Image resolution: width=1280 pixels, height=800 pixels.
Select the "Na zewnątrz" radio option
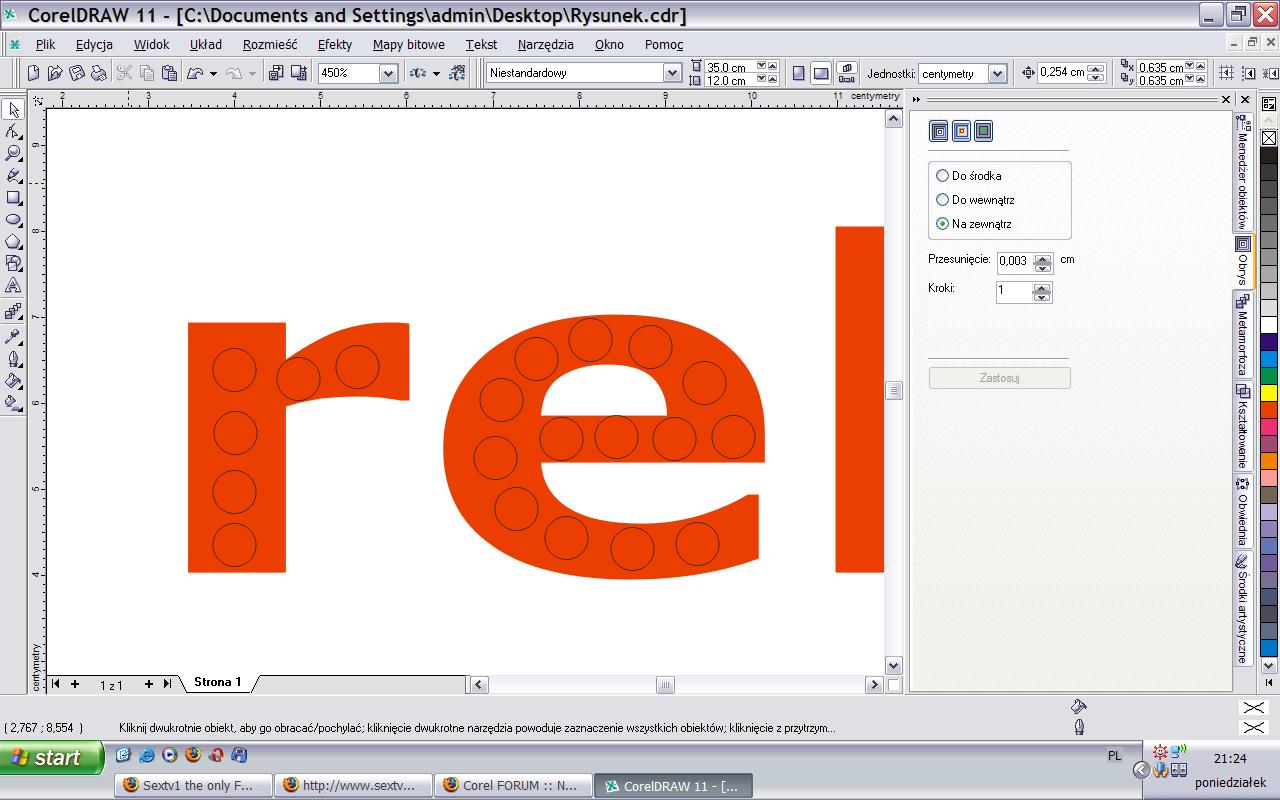[942, 224]
